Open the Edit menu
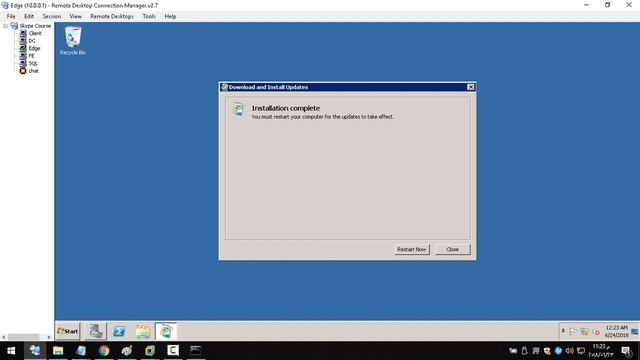Screen dimensions: 640x360 tap(29, 16)
